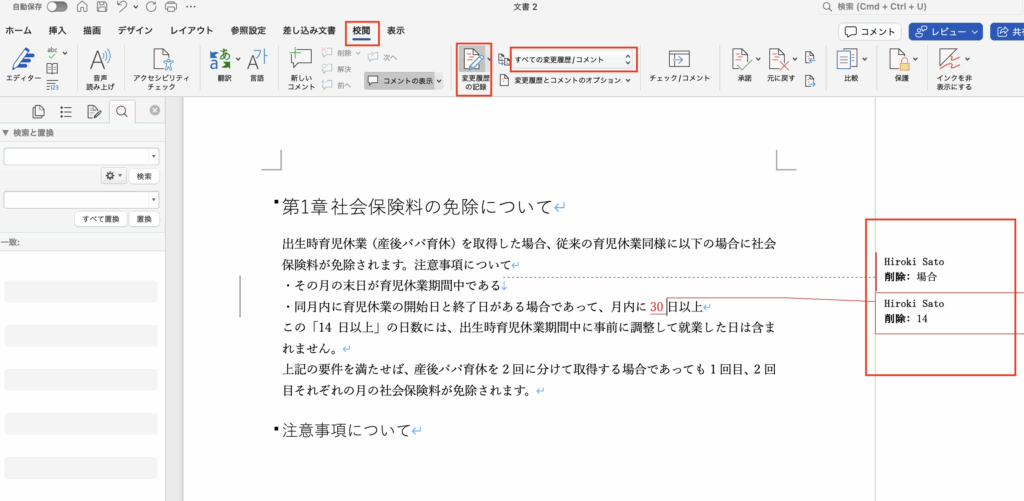The height and width of the screenshot is (501, 1024).
Task: Collapse the 検索と置換 section triangle
Action: tap(6, 133)
